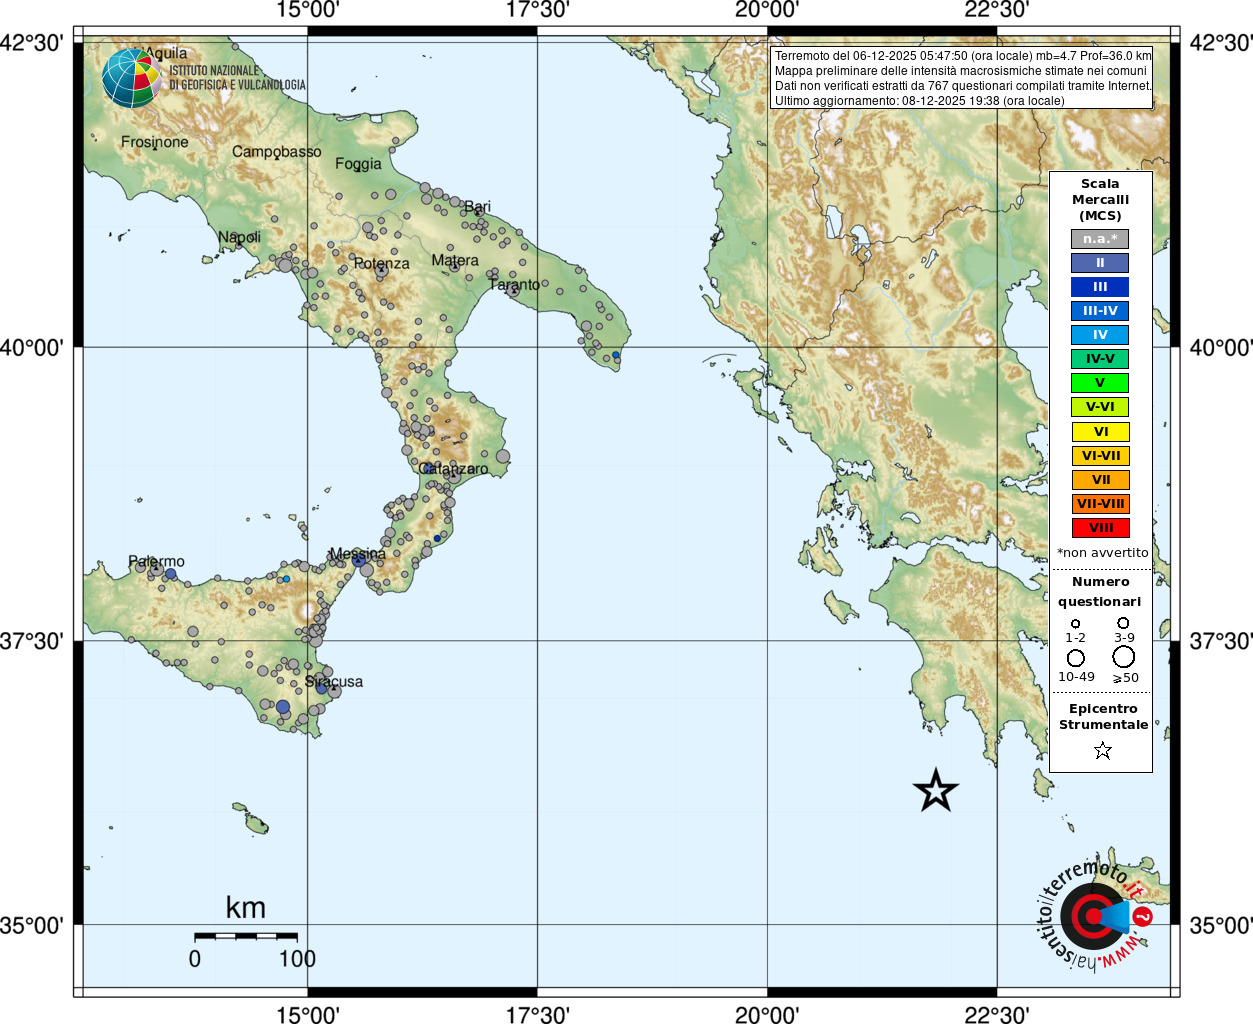Select the 3-9 questionnaires circle in legend
This screenshot has height=1024, width=1253.
click(1124, 623)
